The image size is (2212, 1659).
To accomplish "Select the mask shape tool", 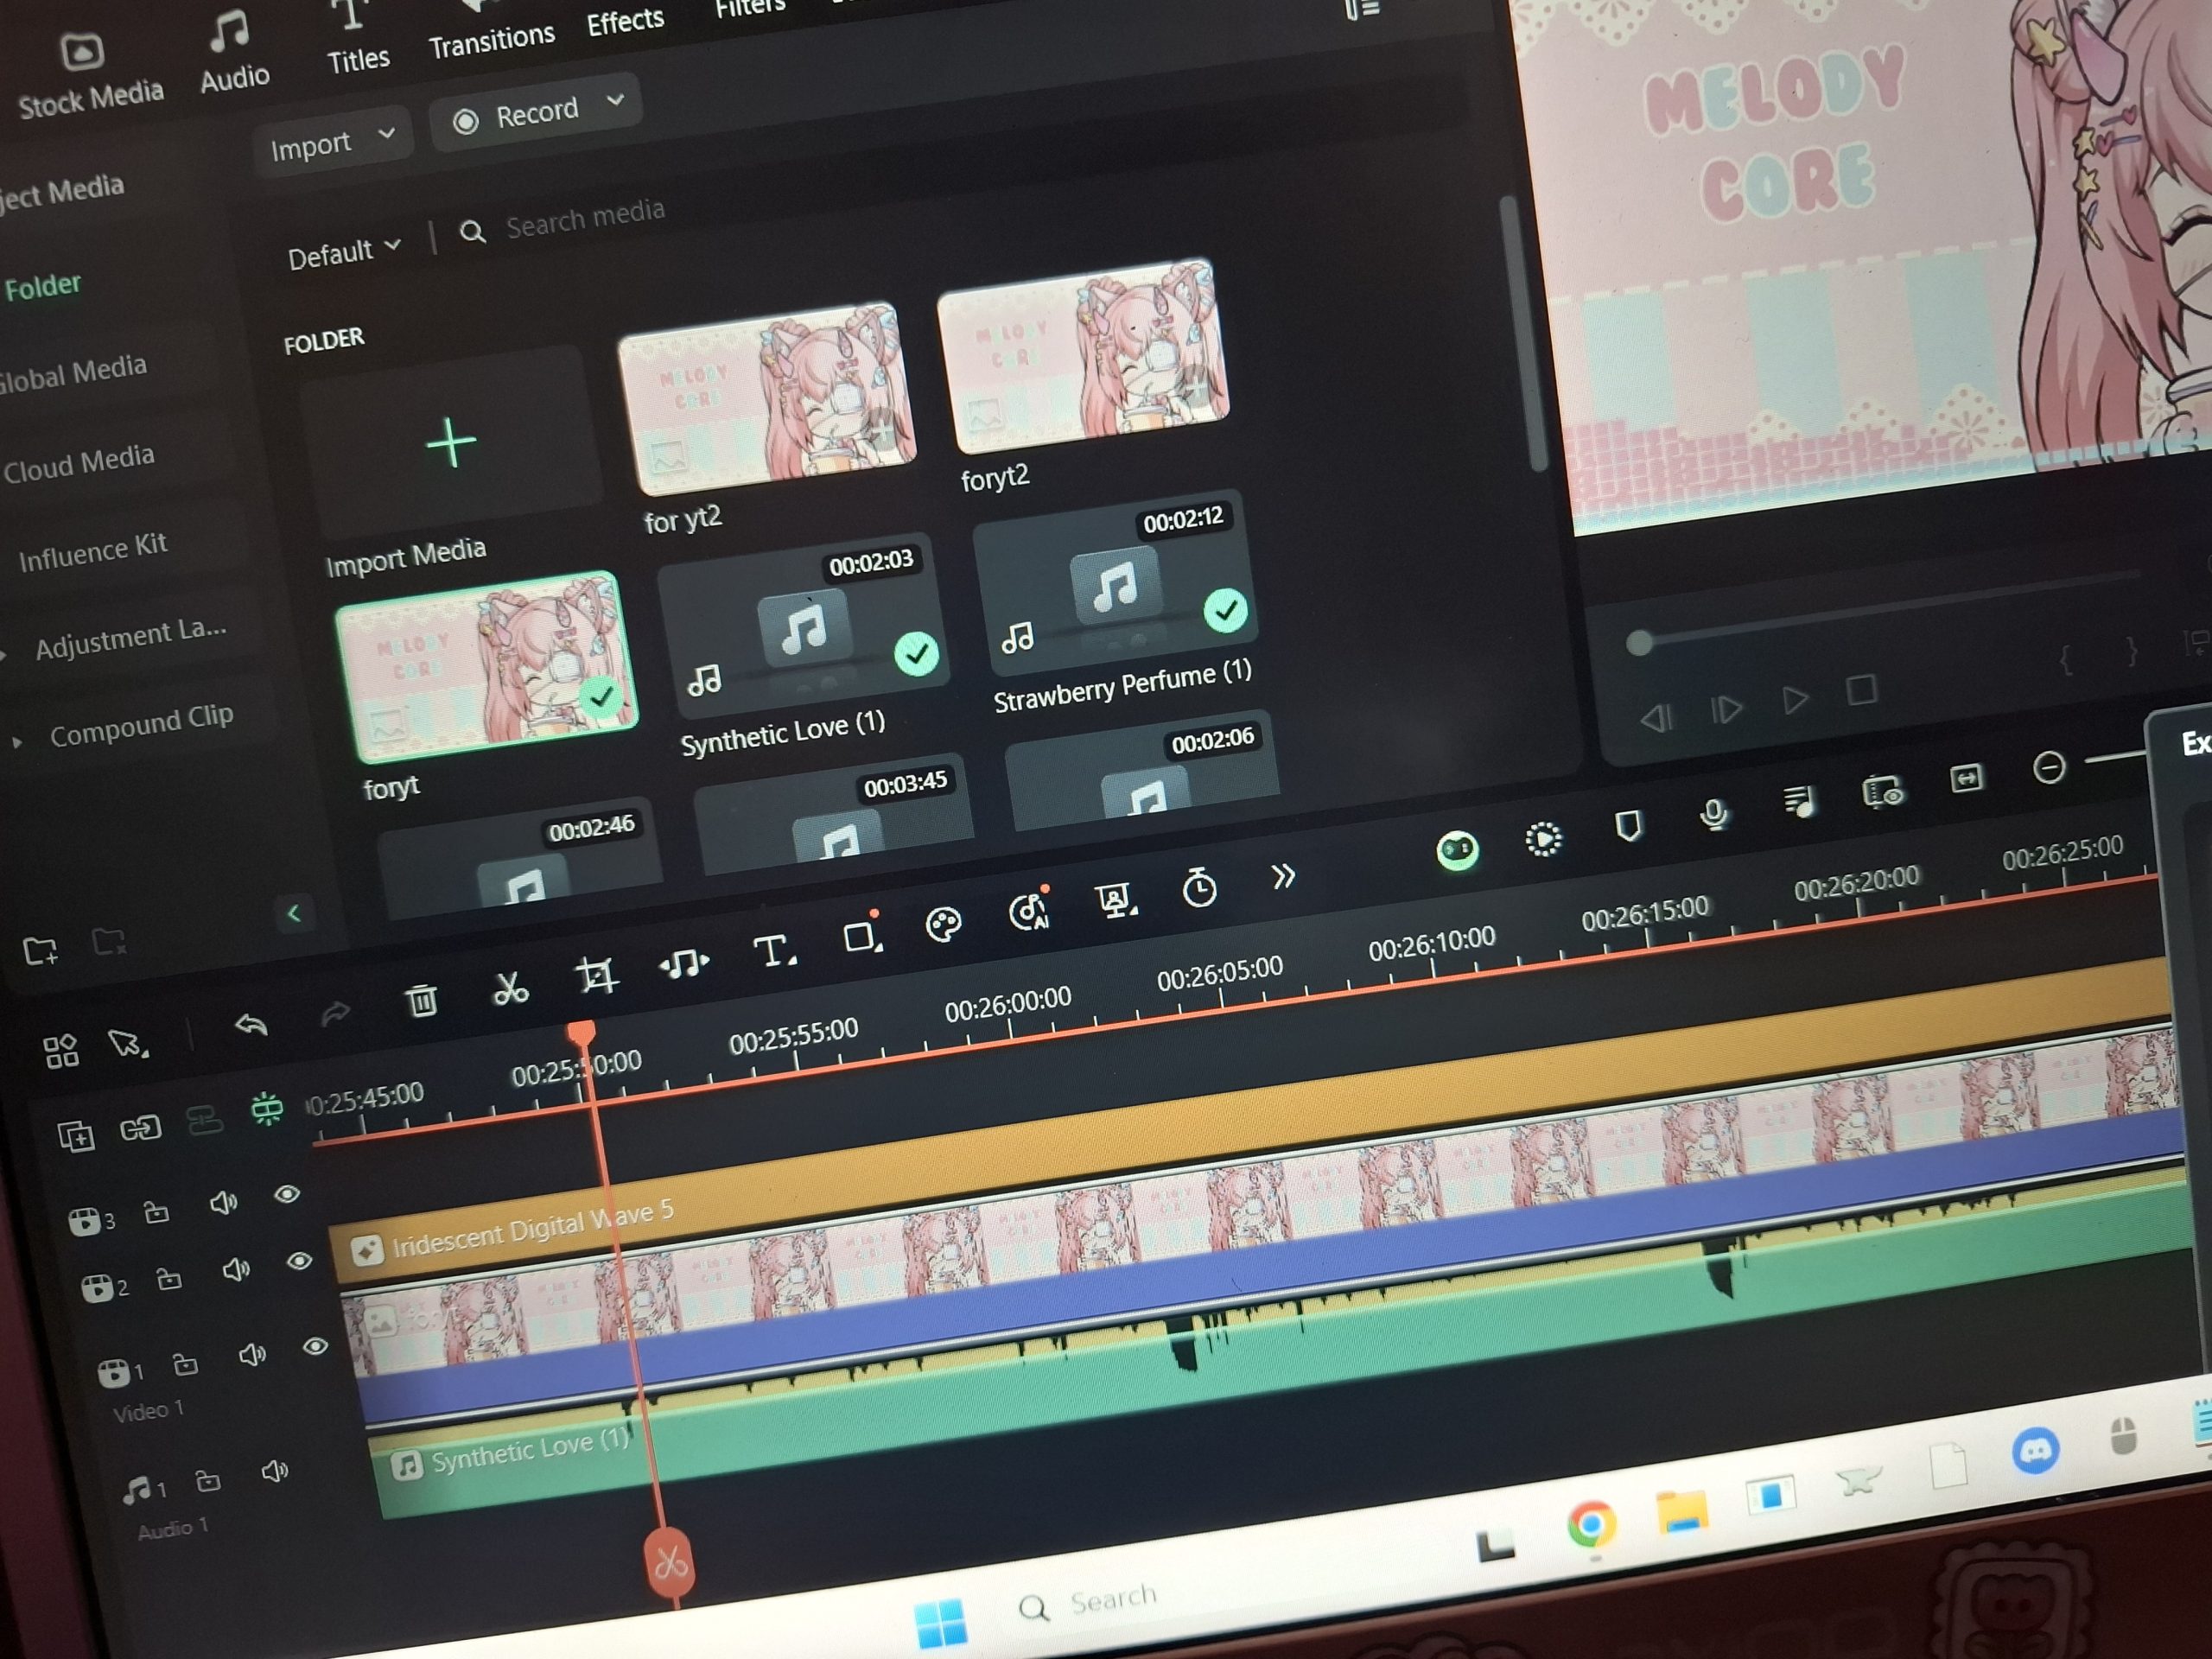I will pyautogui.click(x=861, y=935).
